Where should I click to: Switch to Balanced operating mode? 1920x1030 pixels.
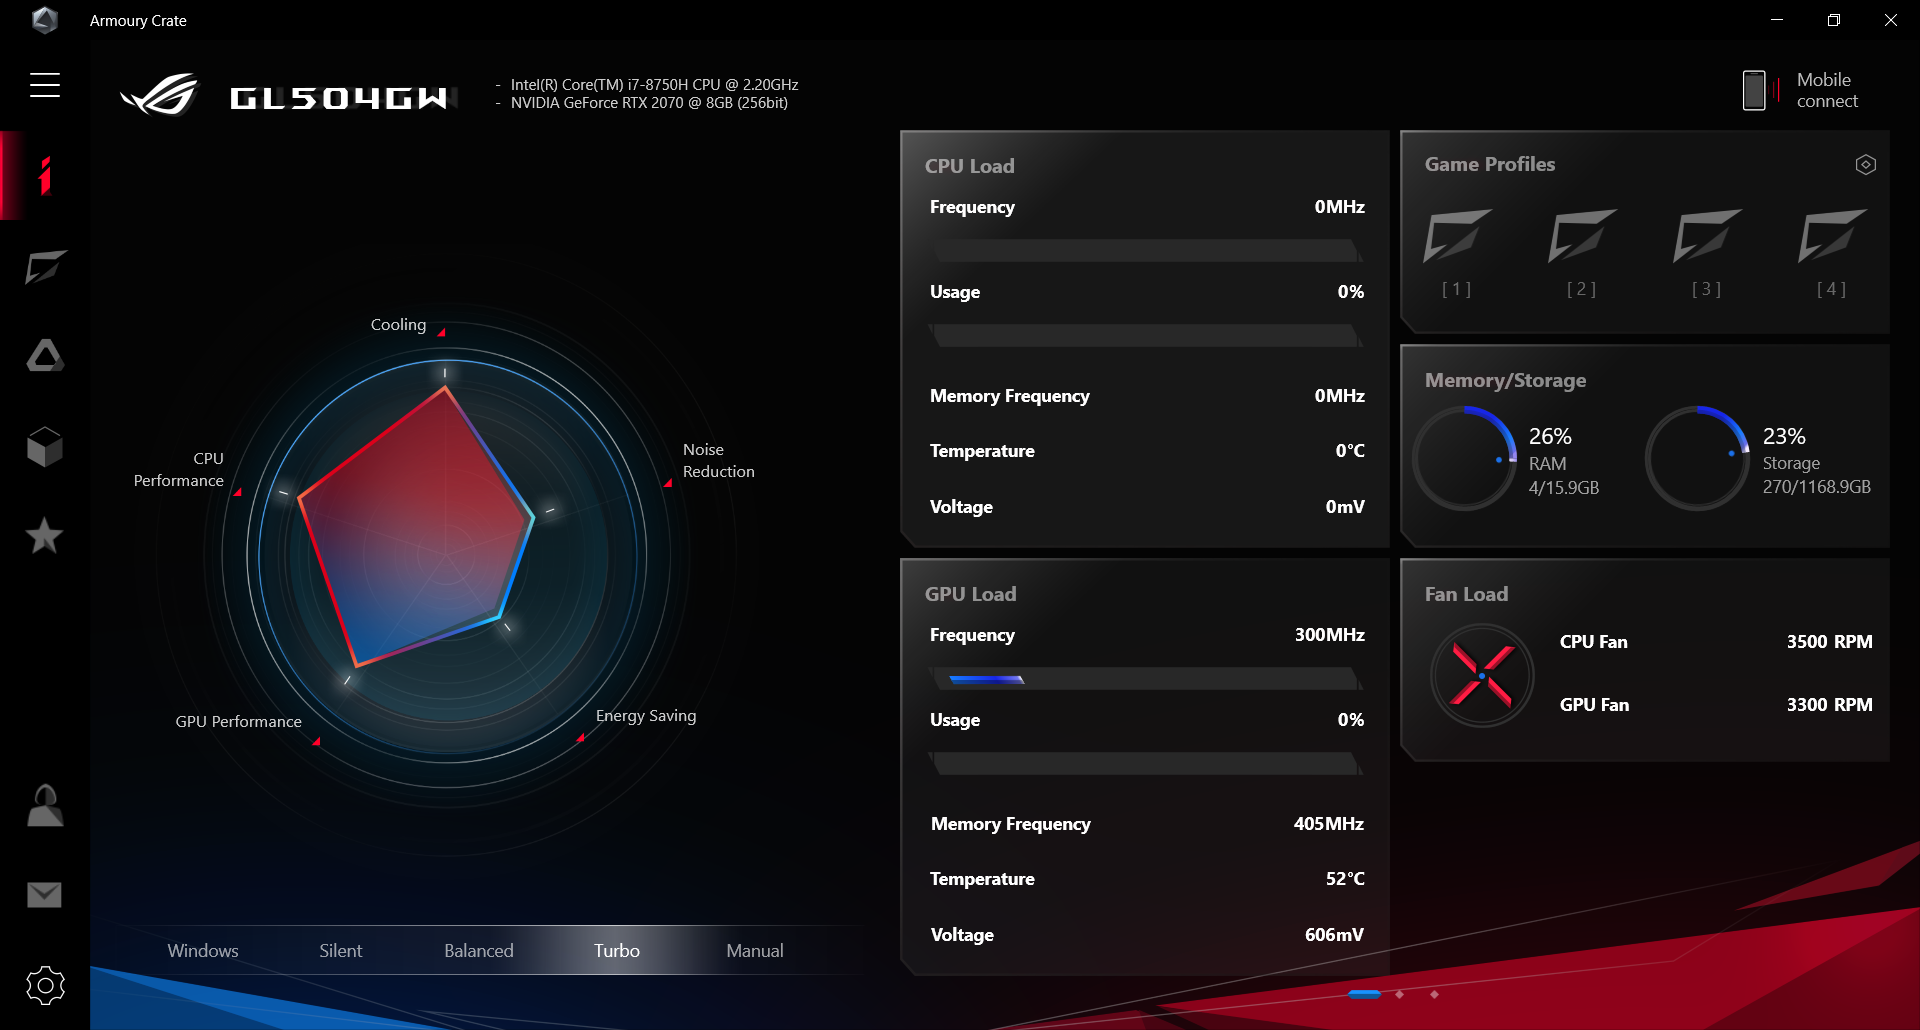pyautogui.click(x=479, y=950)
